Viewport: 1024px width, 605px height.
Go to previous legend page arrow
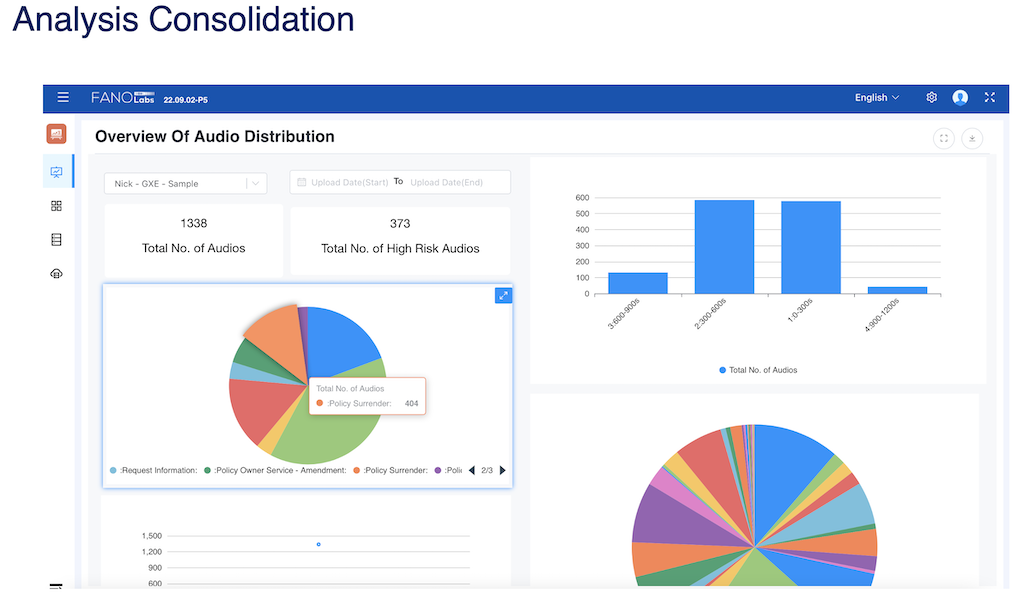472,470
